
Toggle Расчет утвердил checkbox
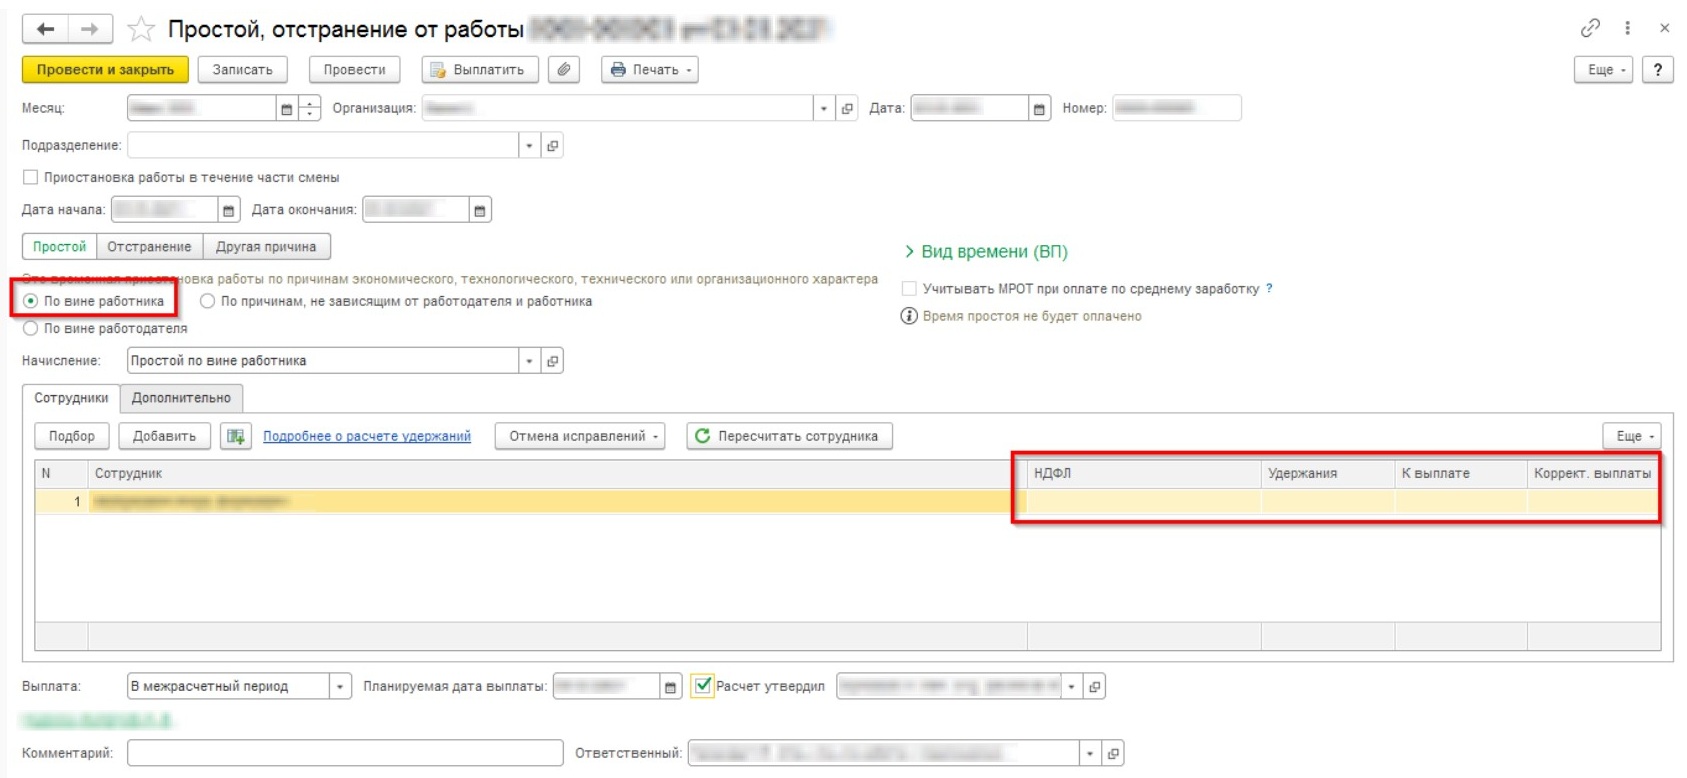point(703,686)
